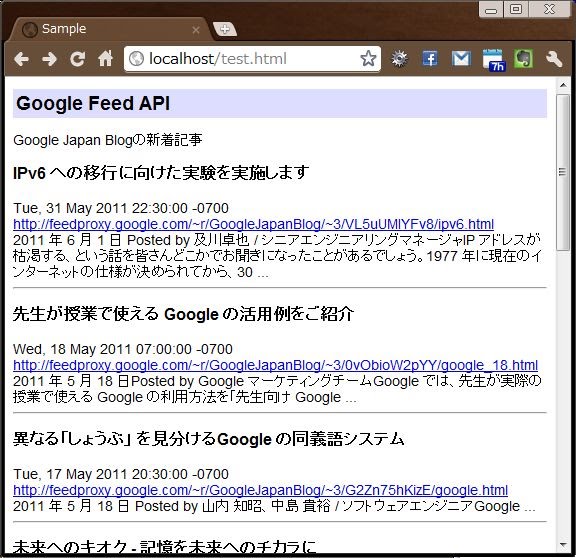Maximize the browser window
Image resolution: width=576 pixels, height=558 pixels.
(x=516, y=9)
